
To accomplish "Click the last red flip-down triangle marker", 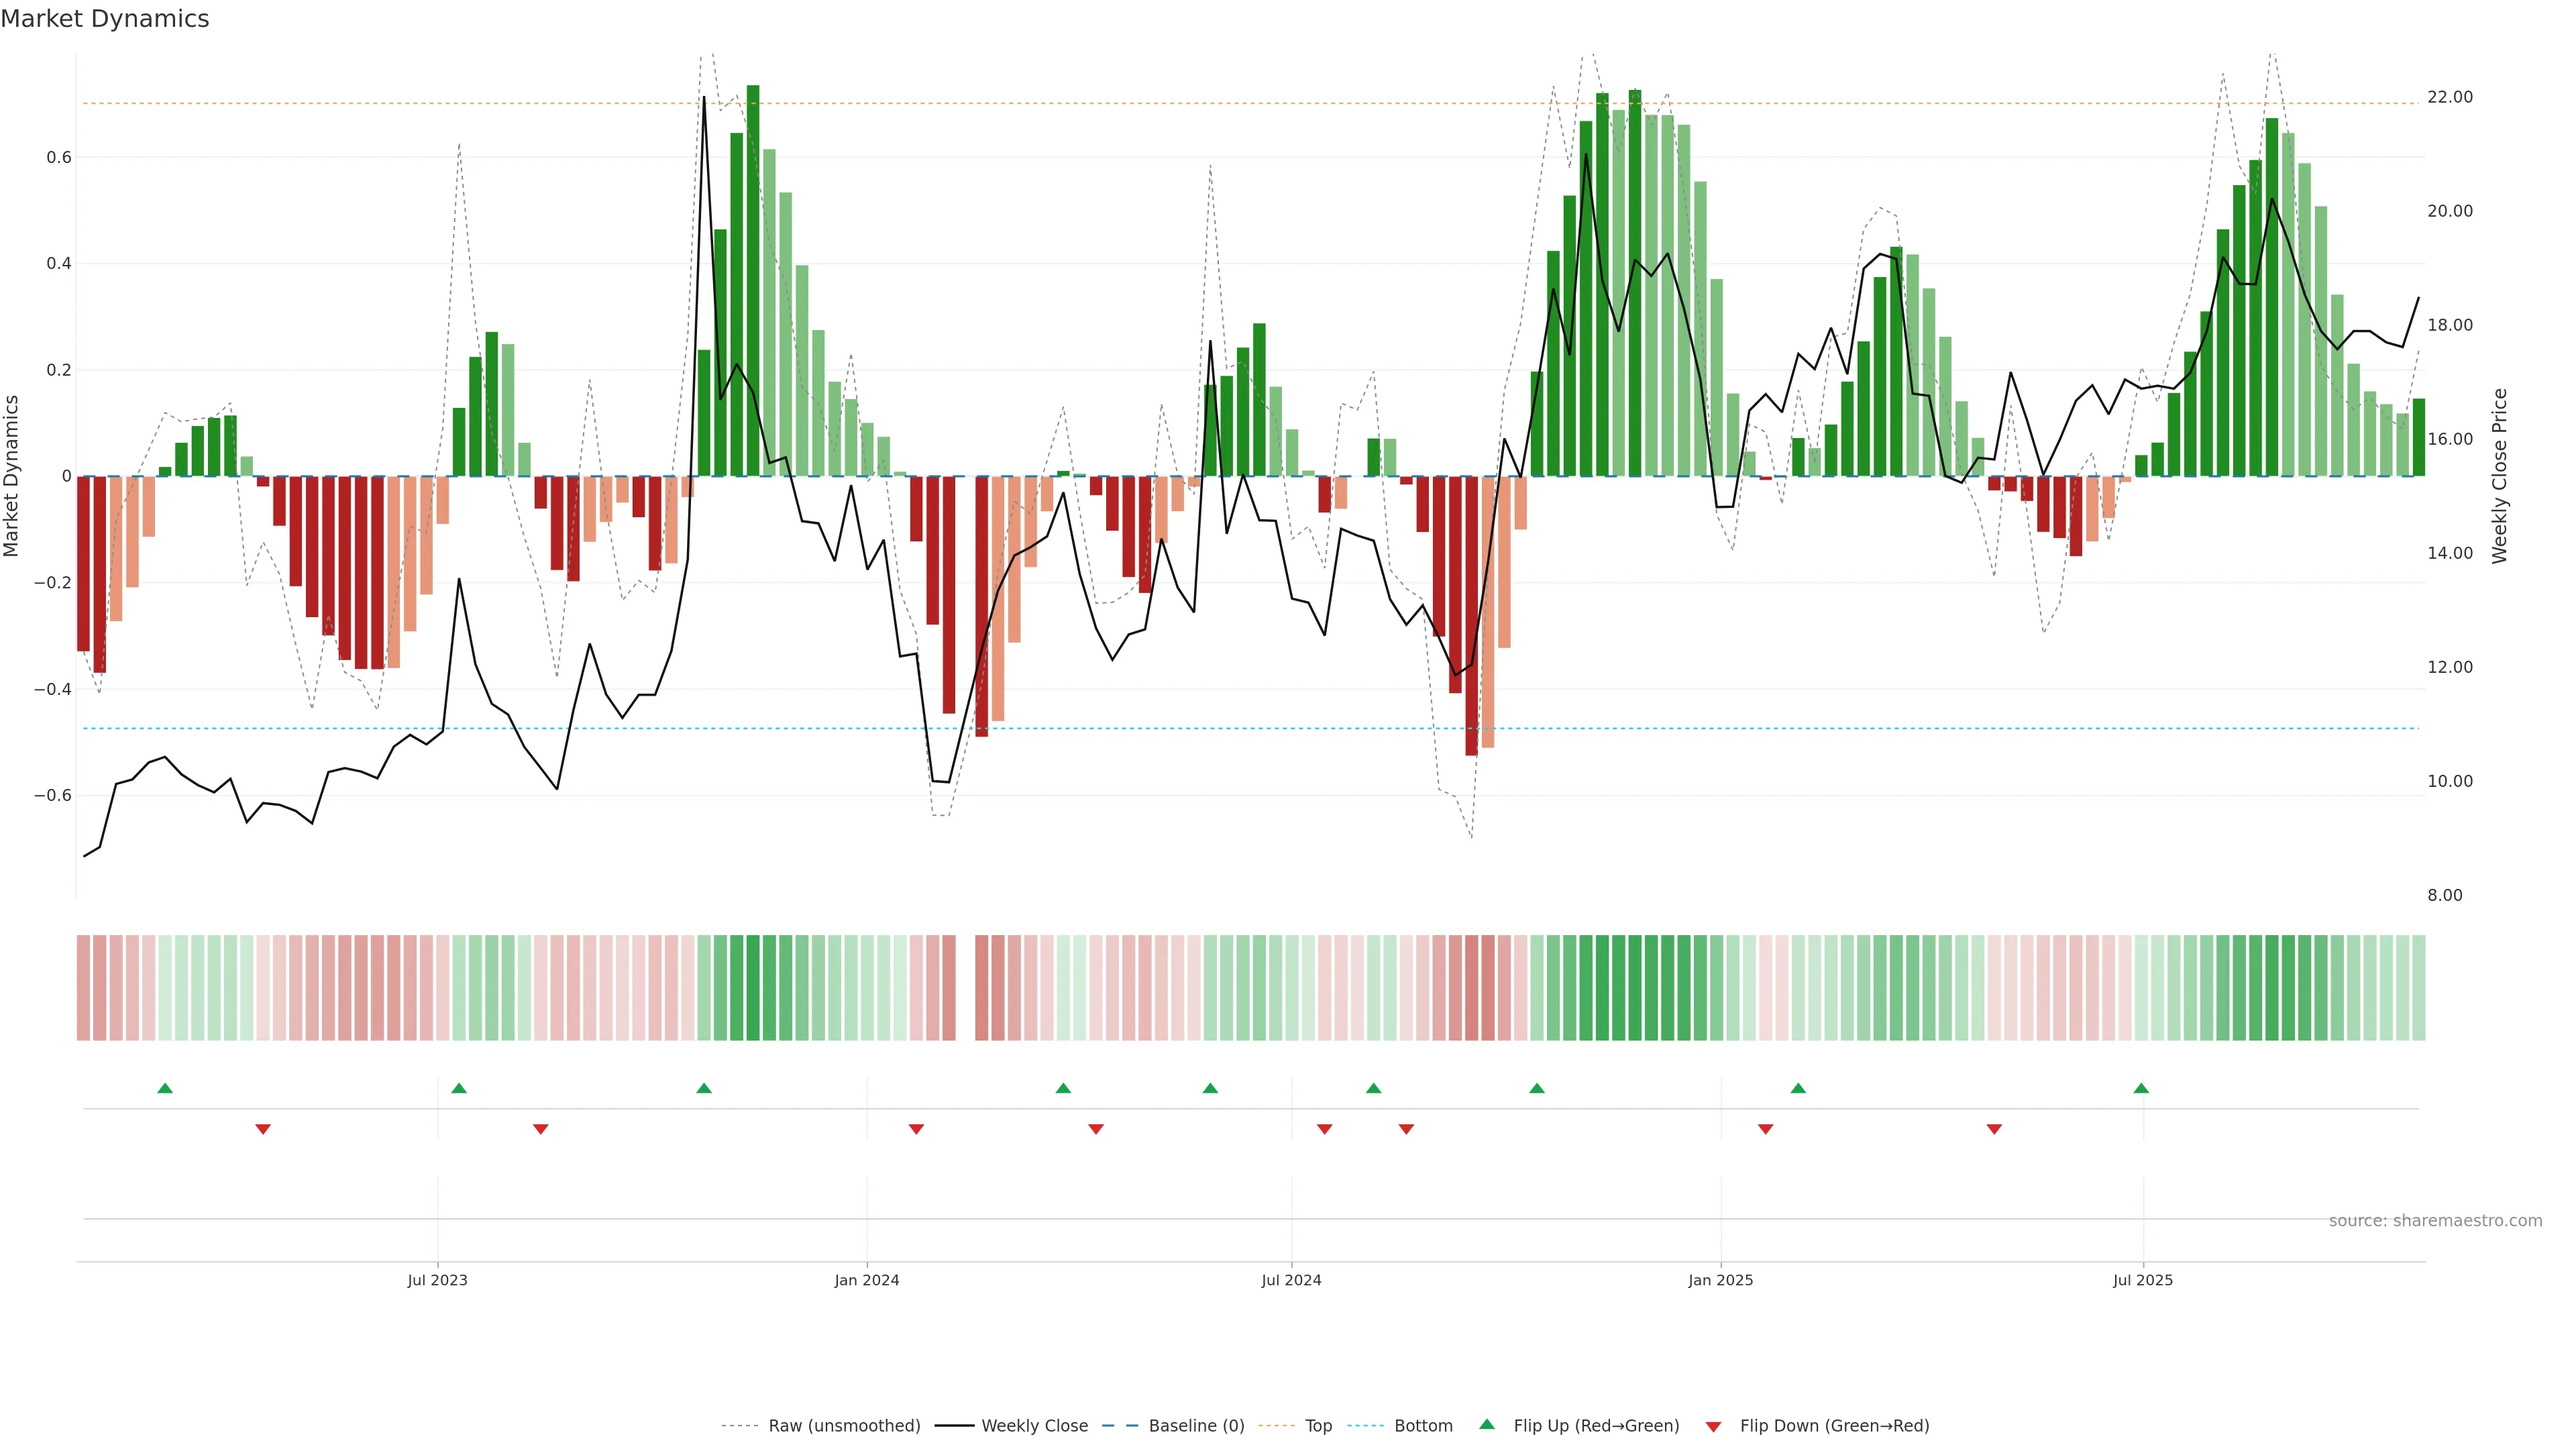I will (x=1994, y=1129).
